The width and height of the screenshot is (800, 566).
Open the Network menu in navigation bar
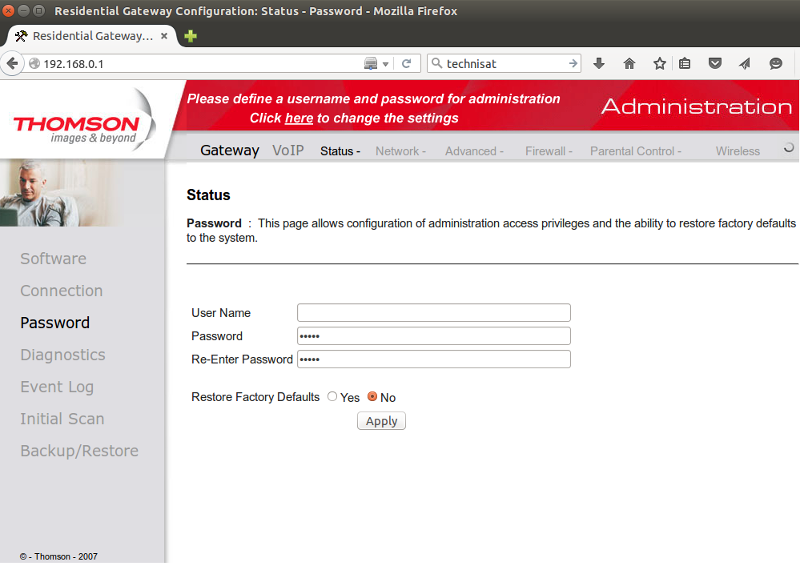(x=400, y=151)
